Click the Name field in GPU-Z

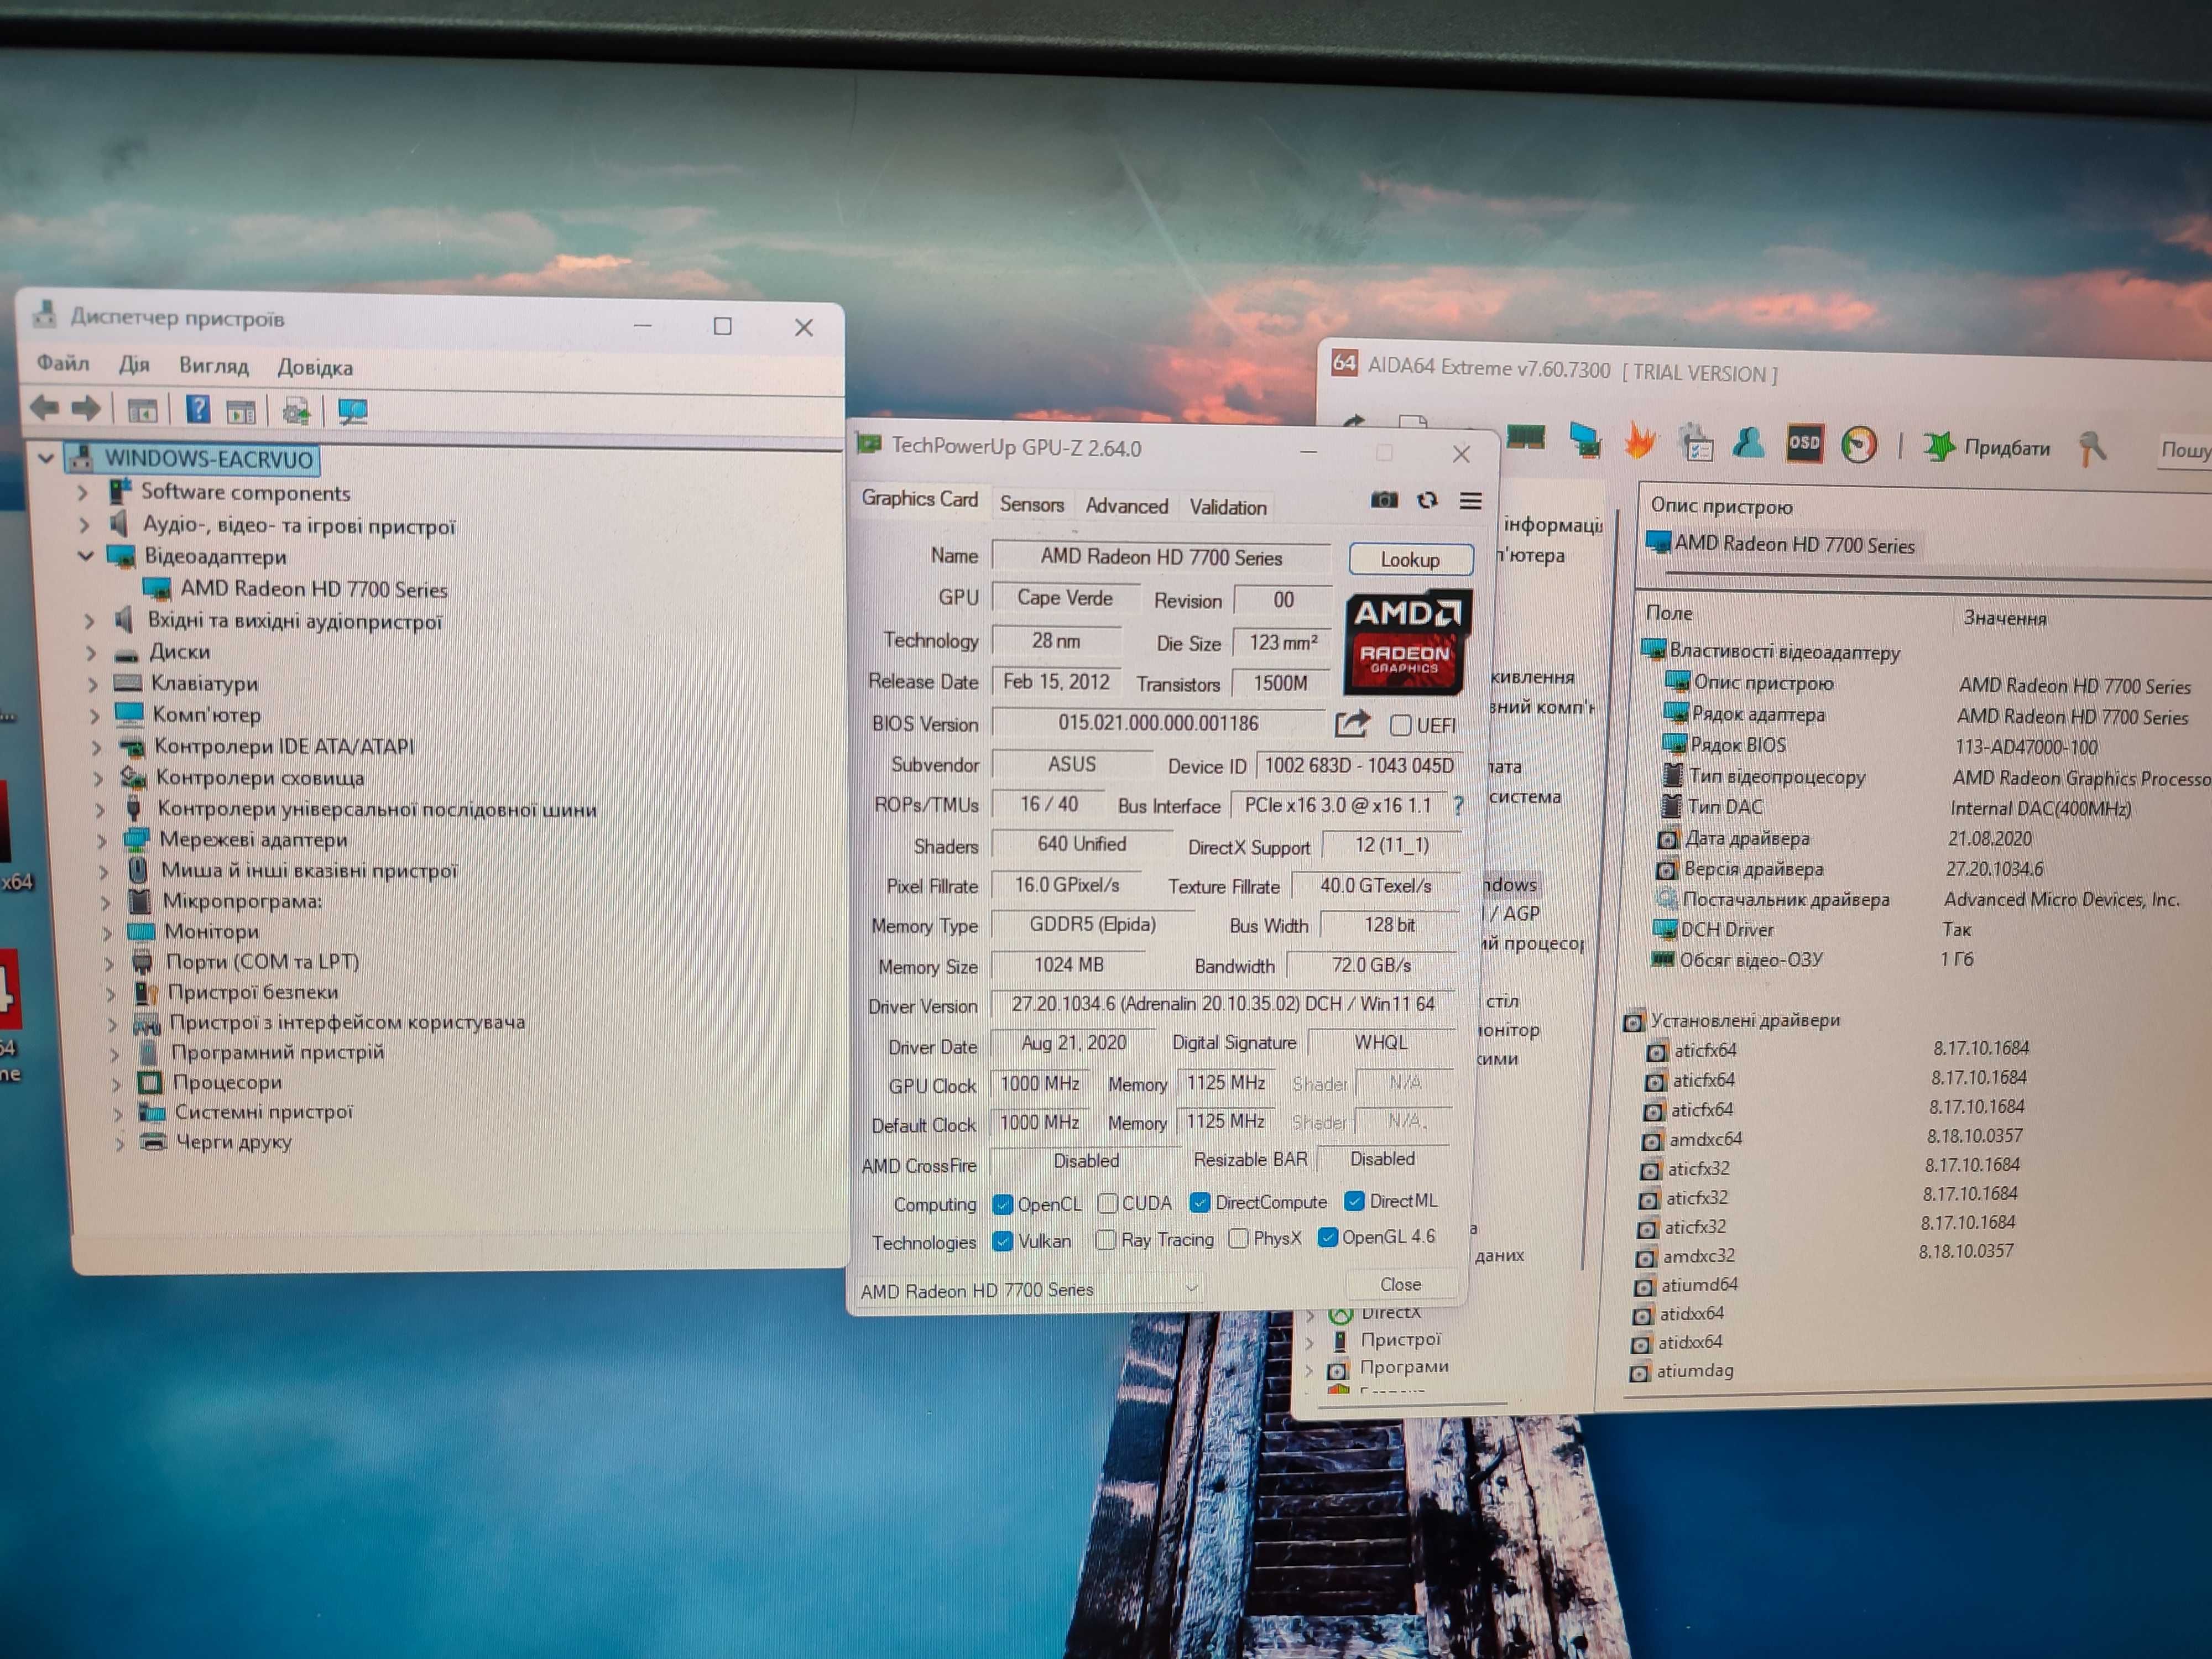pos(1161,557)
